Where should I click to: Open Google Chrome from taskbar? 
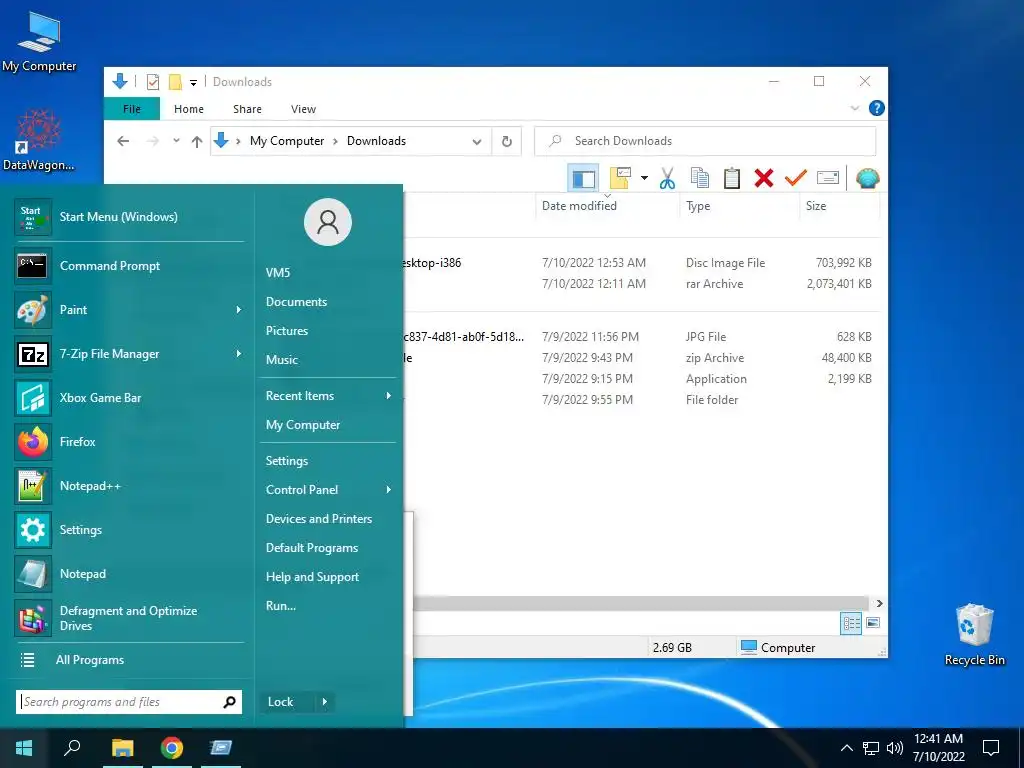point(172,748)
